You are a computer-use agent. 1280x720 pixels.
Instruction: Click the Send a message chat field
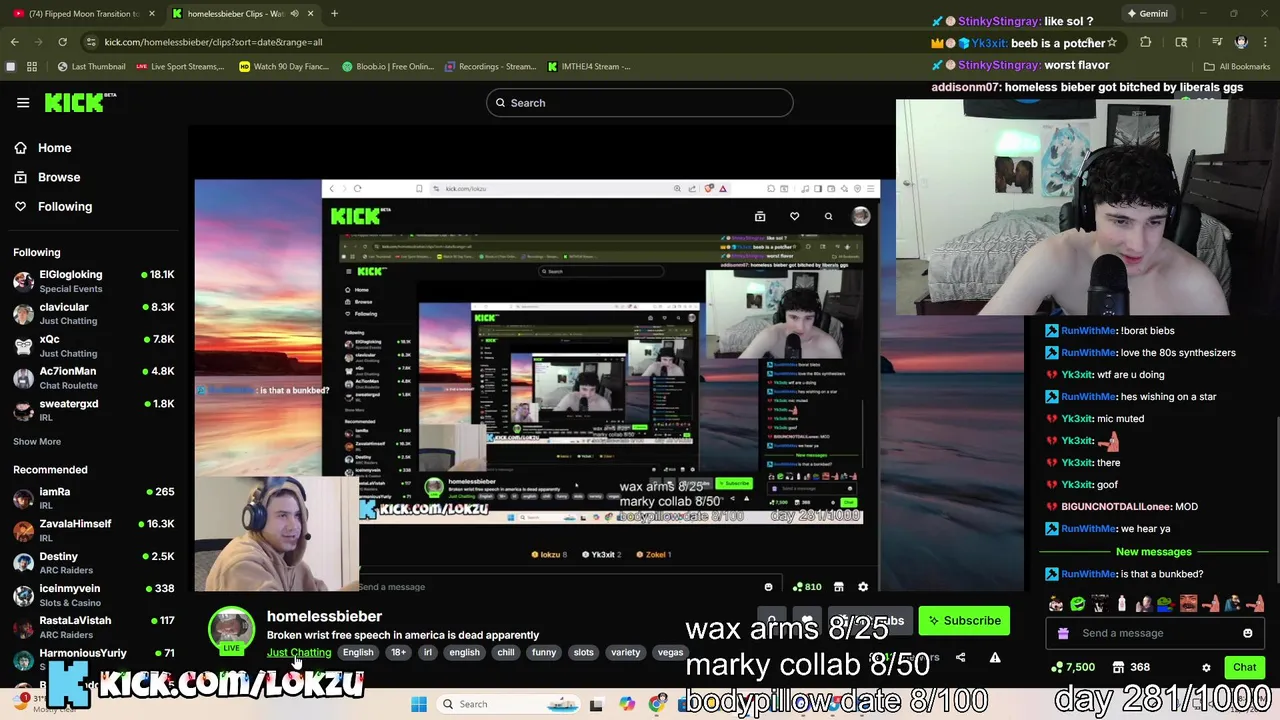[1156, 633]
